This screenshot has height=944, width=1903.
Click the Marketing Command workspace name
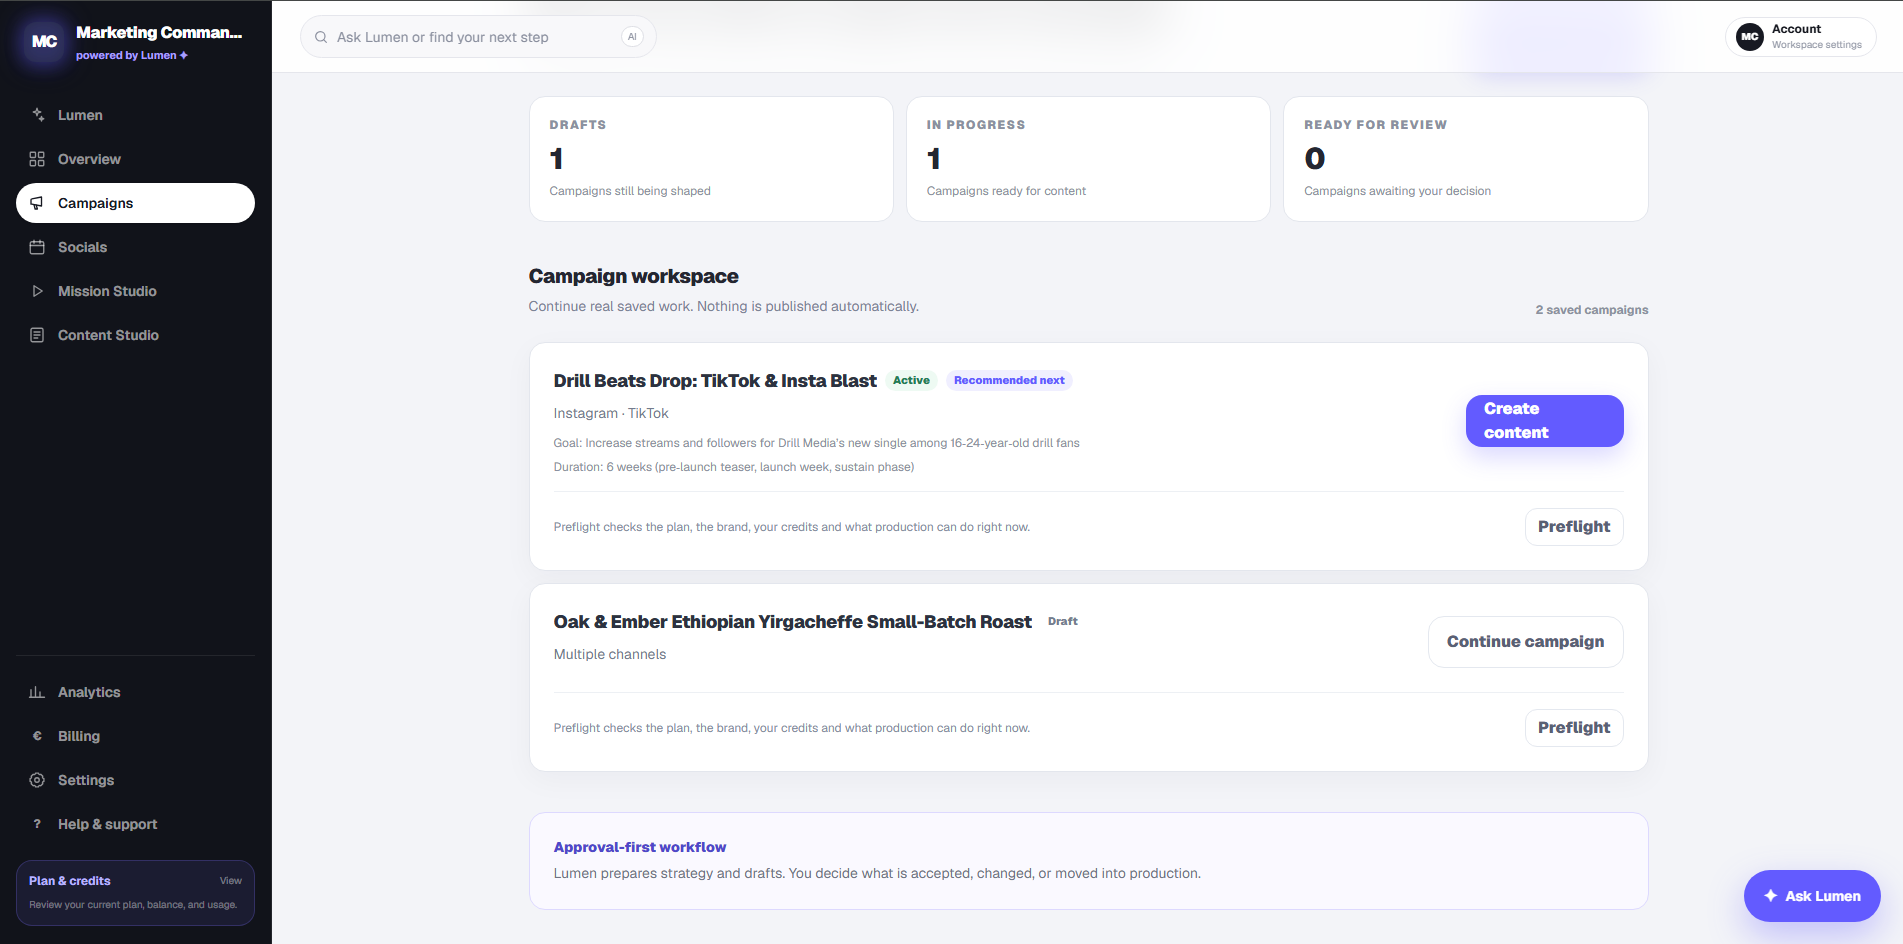coord(159,32)
